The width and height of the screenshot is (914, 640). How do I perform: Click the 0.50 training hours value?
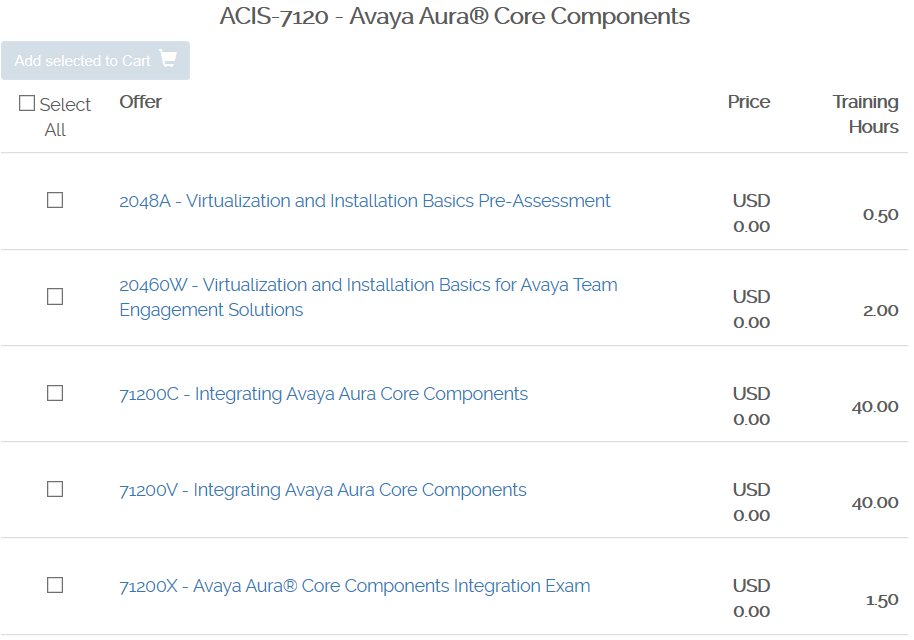click(880, 215)
